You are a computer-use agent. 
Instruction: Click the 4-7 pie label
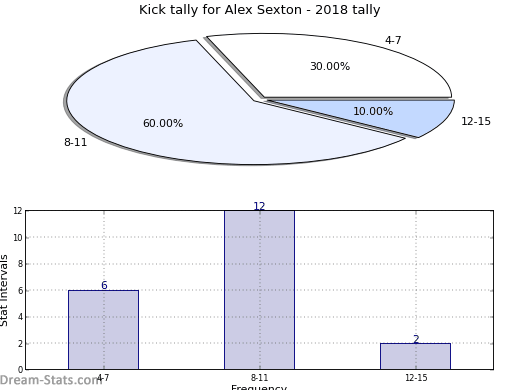[x=393, y=40]
